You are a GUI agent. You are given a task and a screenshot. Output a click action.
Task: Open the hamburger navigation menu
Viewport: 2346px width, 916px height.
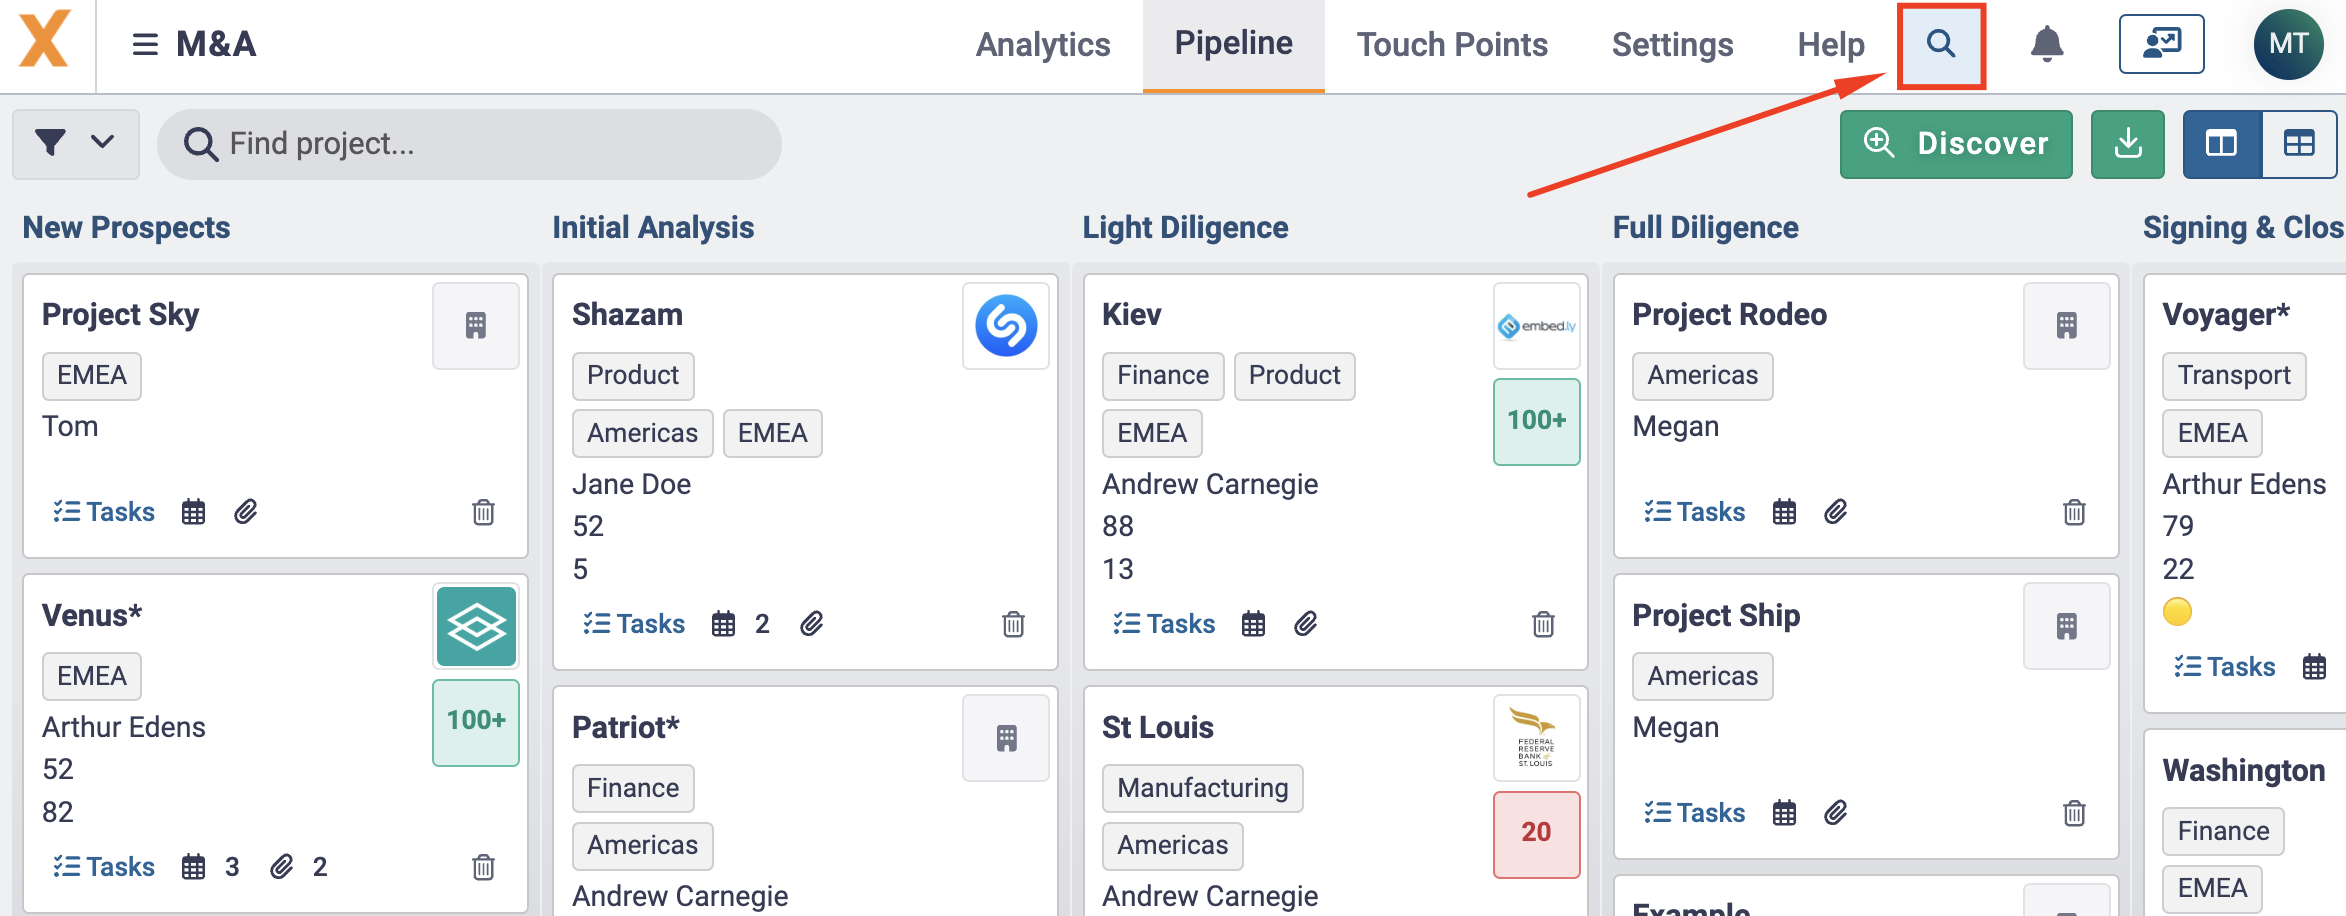[145, 45]
